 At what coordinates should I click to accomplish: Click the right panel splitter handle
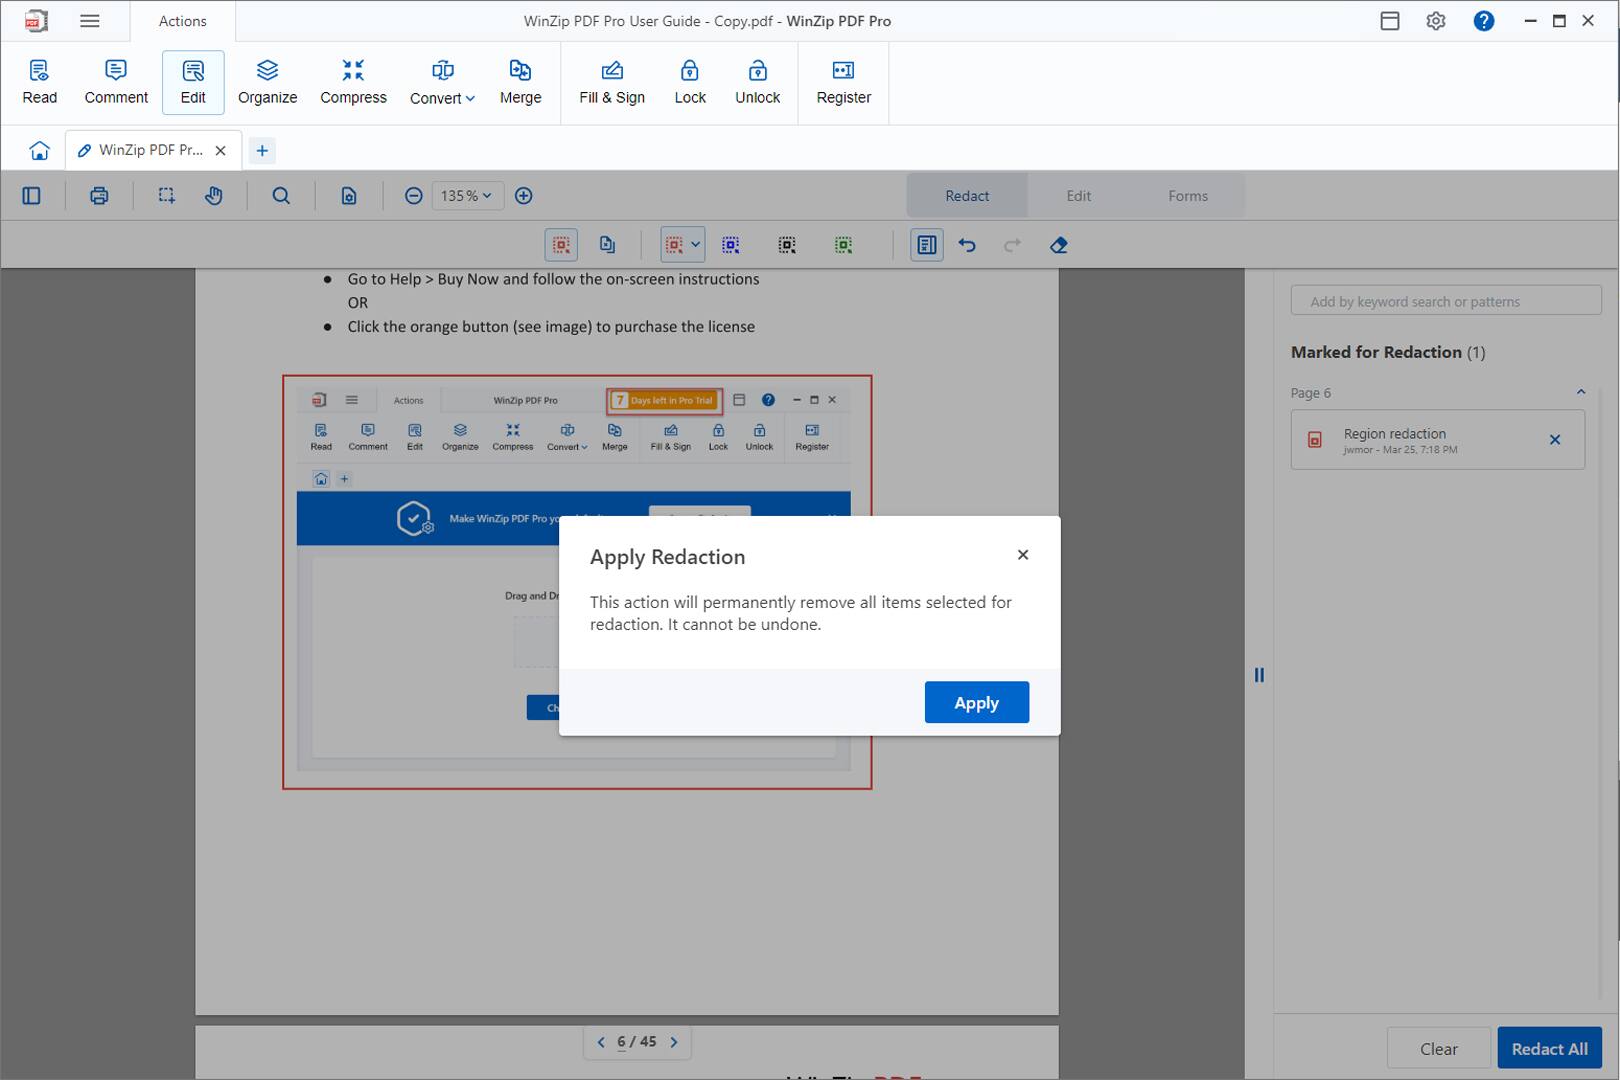click(x=1259, y=675)
